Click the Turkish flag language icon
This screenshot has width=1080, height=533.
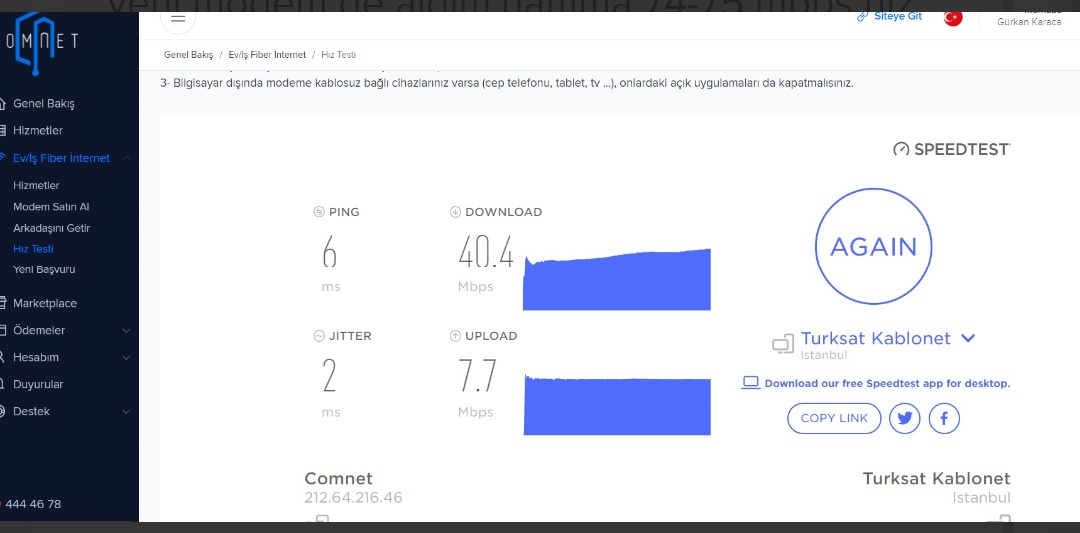click(953, 19)
